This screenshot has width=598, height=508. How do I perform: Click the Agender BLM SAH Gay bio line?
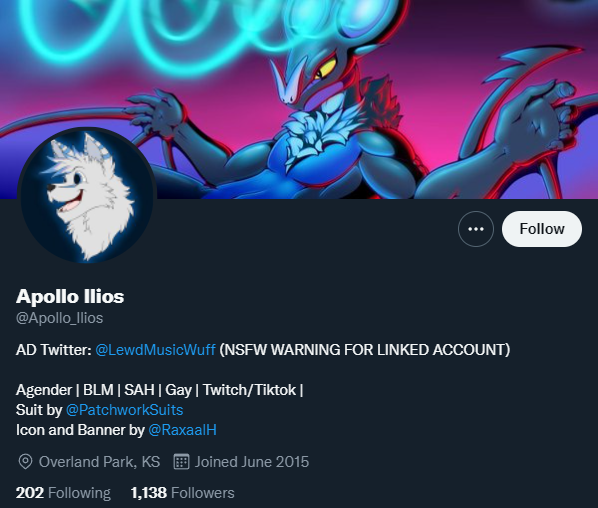tap(159, 390)
